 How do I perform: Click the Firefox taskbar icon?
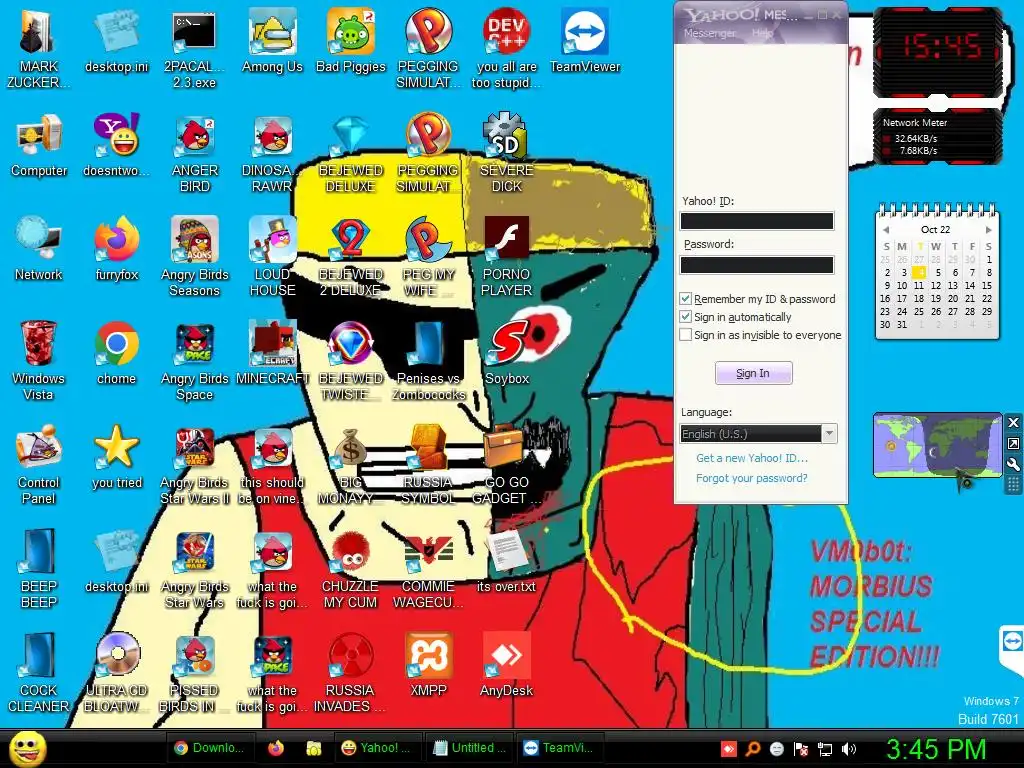(276, 748)
